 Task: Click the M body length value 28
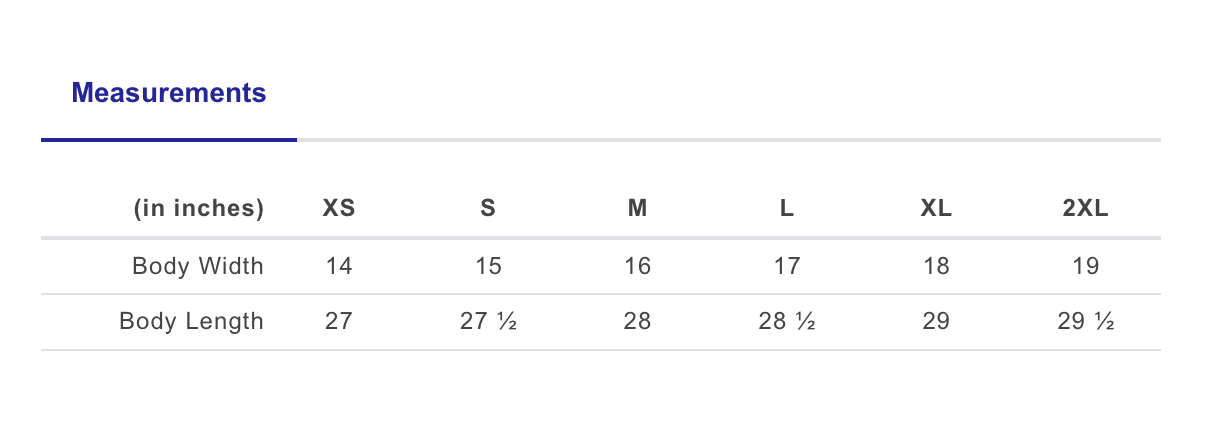[x=637, y=322]
